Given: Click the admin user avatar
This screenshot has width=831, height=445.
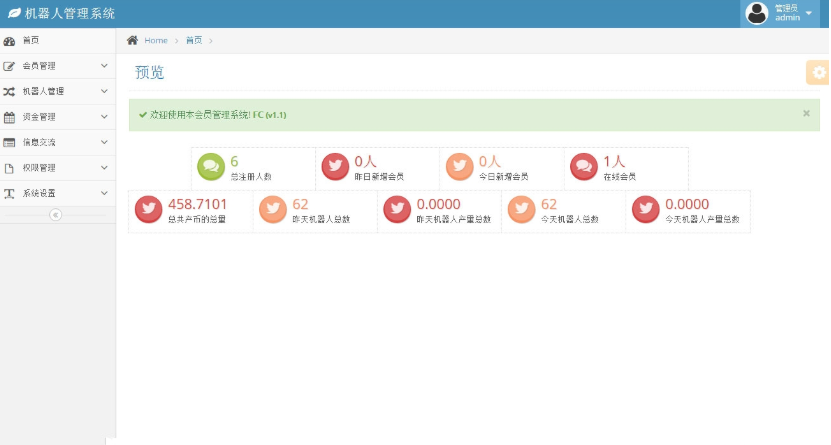Looking at the screenshot, I should click(757, 13).
